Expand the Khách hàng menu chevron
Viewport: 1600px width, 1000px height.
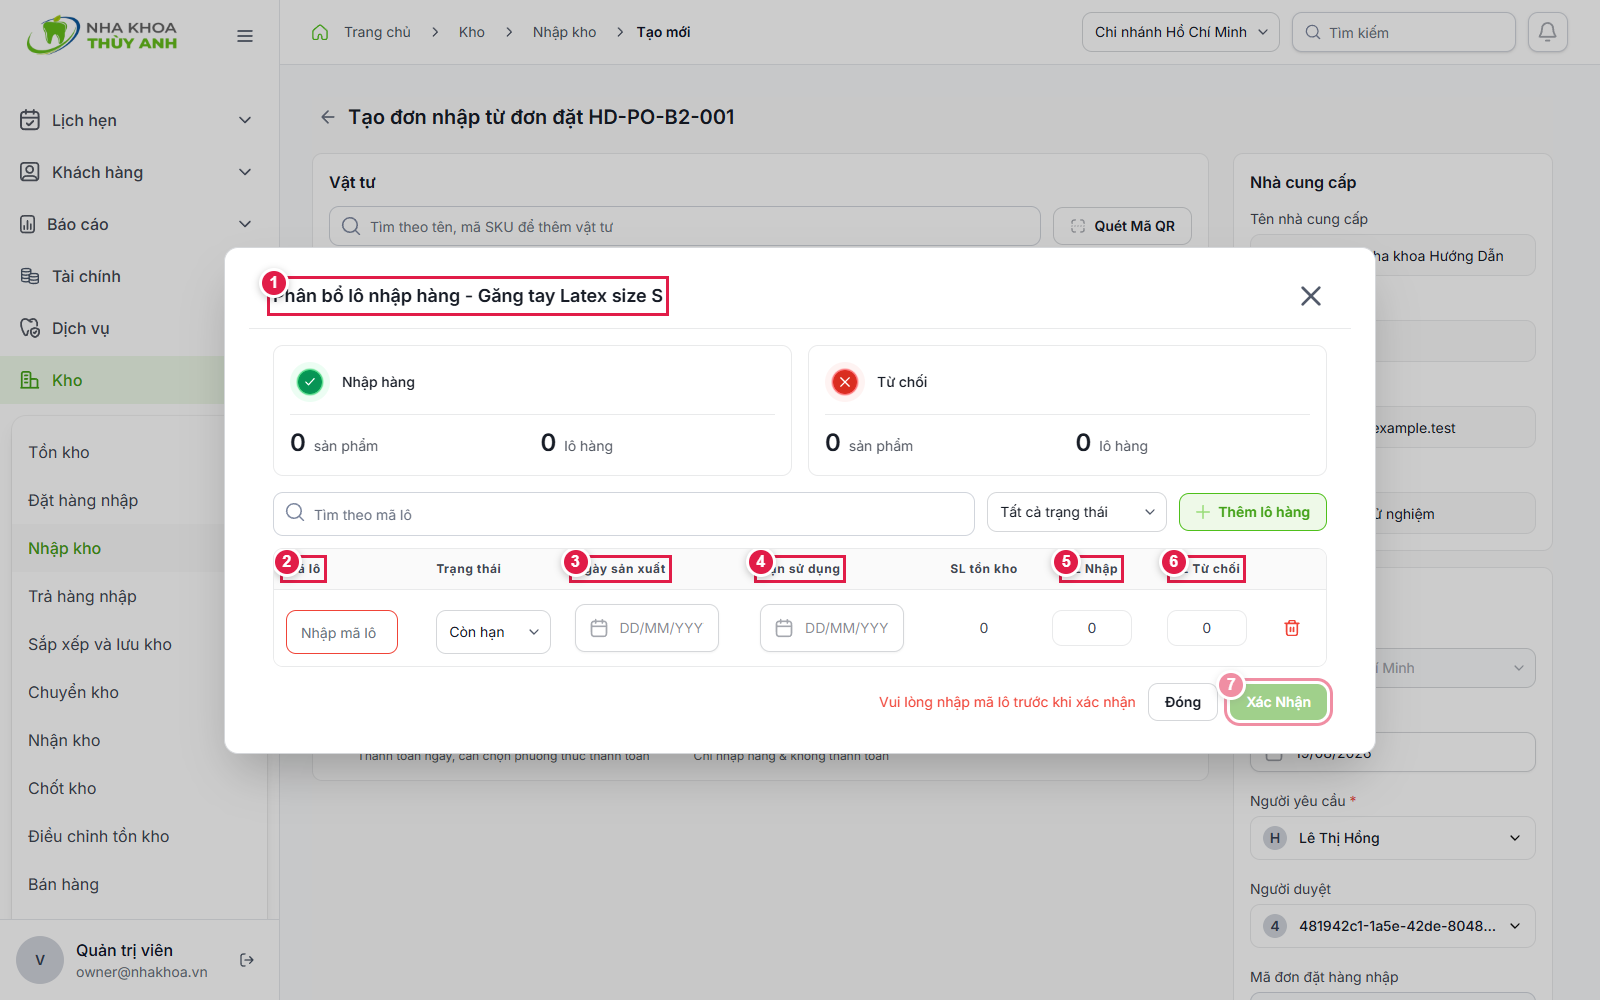tap(245, 172)
